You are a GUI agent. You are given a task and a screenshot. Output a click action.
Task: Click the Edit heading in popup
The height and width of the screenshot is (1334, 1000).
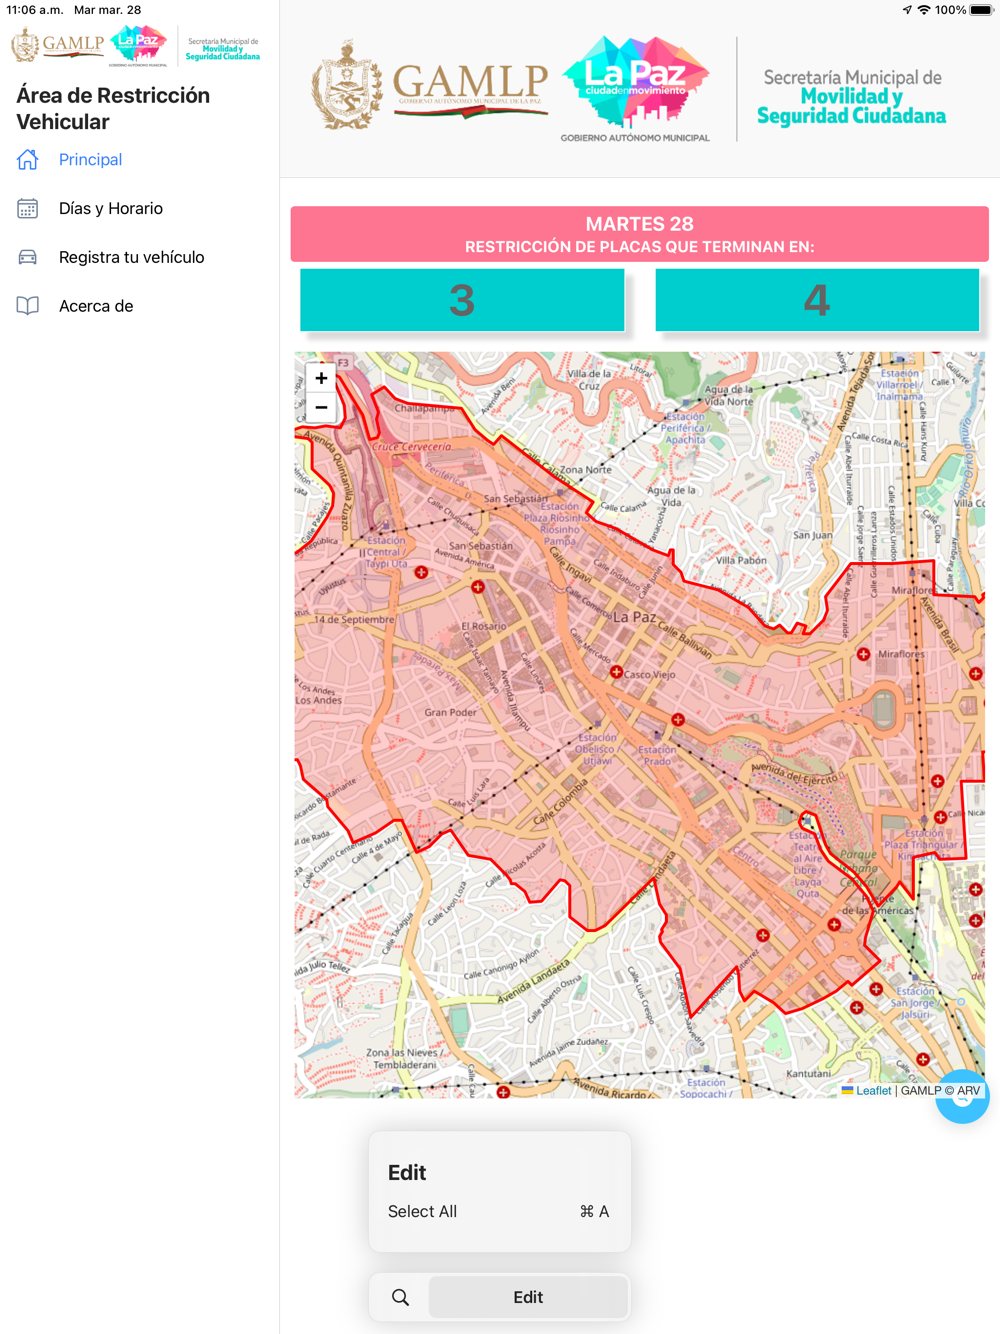407,1172
